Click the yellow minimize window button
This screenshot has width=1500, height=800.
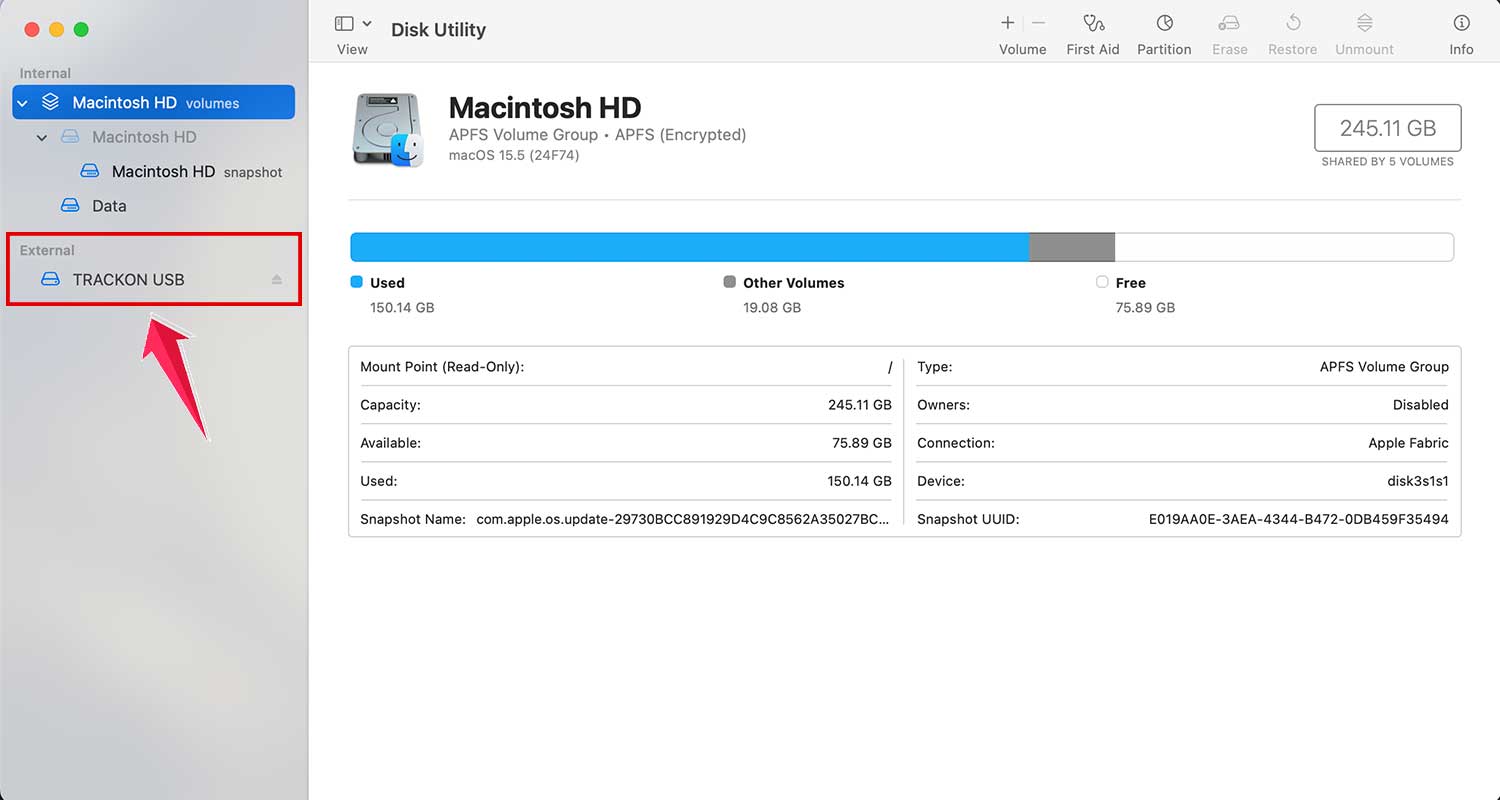tap(56, 29)
